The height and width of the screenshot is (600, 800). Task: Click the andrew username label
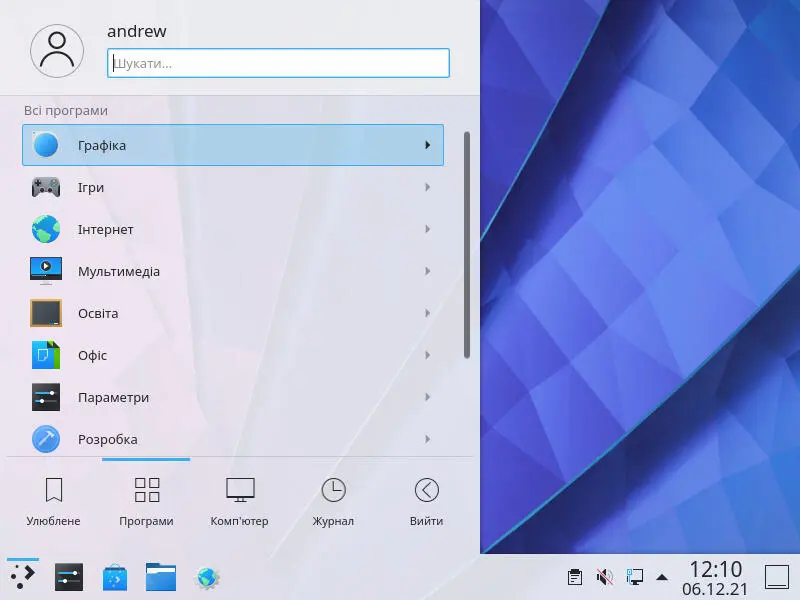point(137,31)
